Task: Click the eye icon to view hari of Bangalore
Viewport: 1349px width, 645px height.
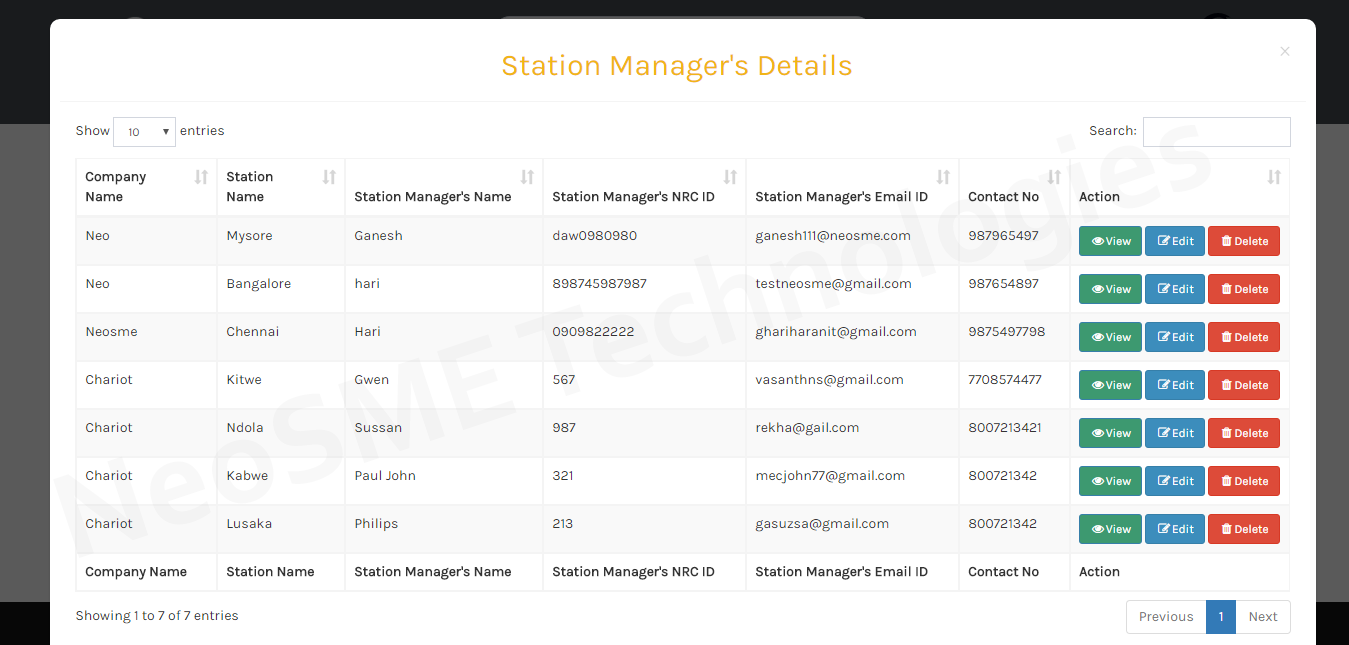Action: click(1096, 289)
